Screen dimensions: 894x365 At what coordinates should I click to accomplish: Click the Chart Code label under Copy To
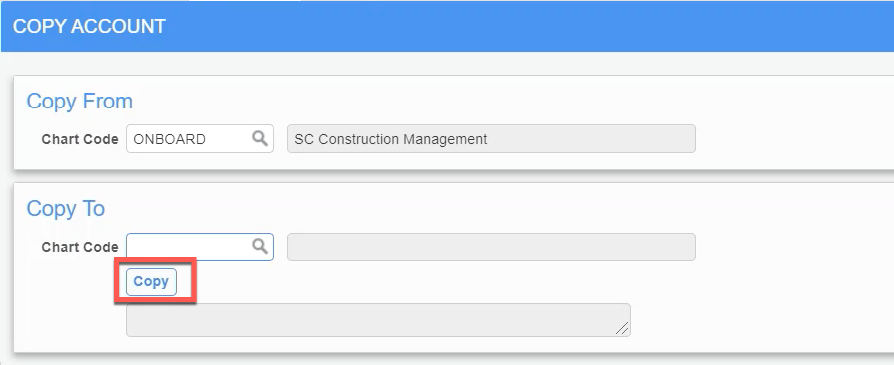tap(80, 247)
